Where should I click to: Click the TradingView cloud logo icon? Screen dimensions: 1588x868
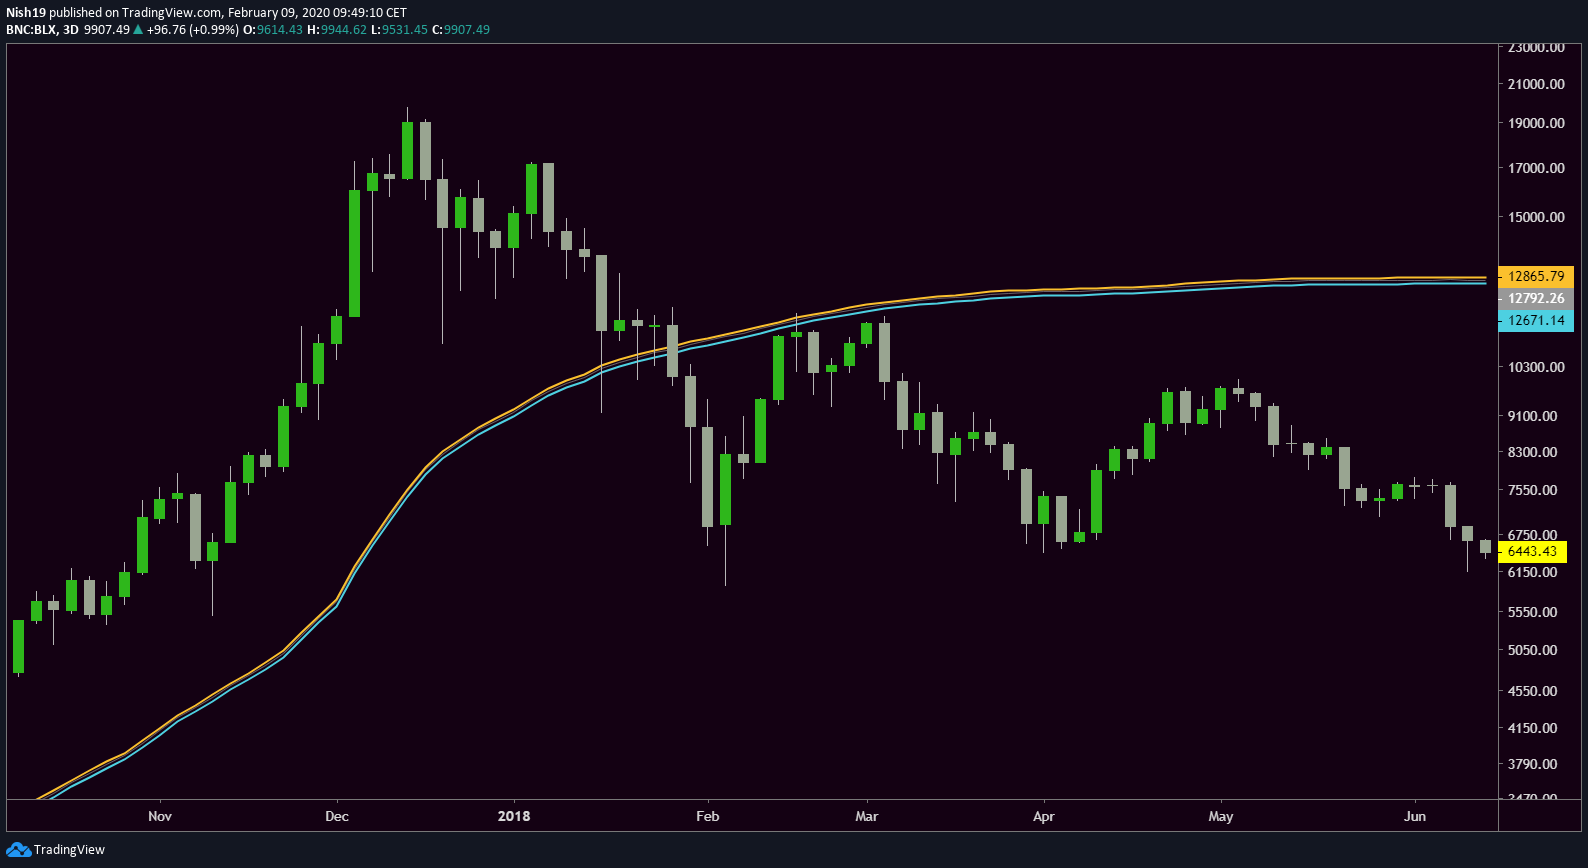[18, 850]
